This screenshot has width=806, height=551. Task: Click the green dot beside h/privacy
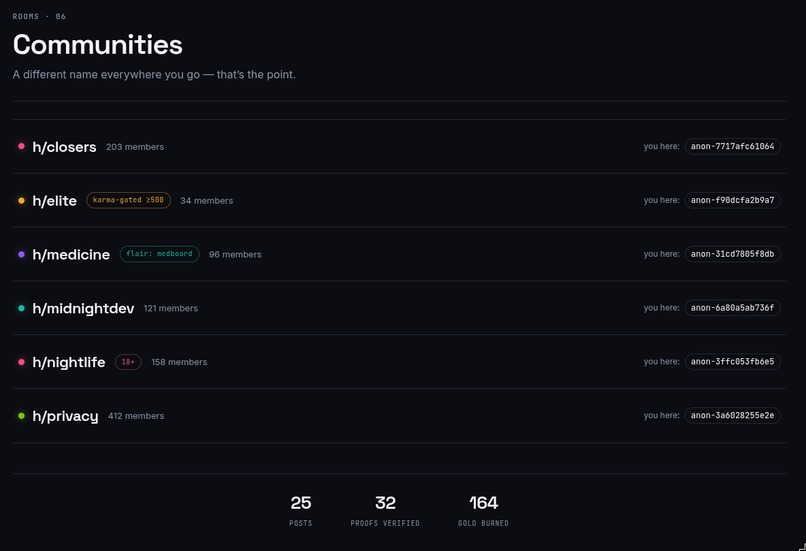pyautogui.click(x=22, y=416)
